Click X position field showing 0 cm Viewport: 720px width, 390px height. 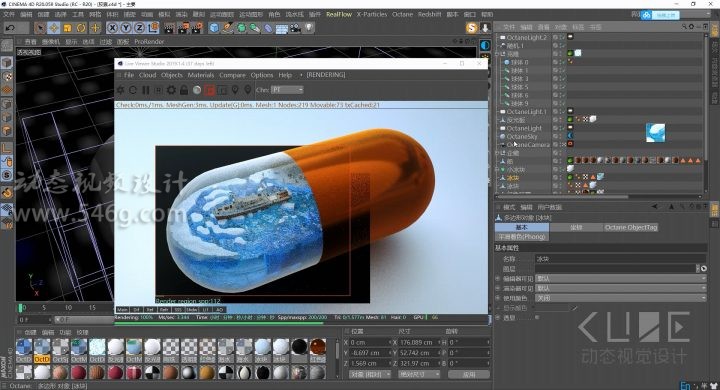click(x=369, y=343)
